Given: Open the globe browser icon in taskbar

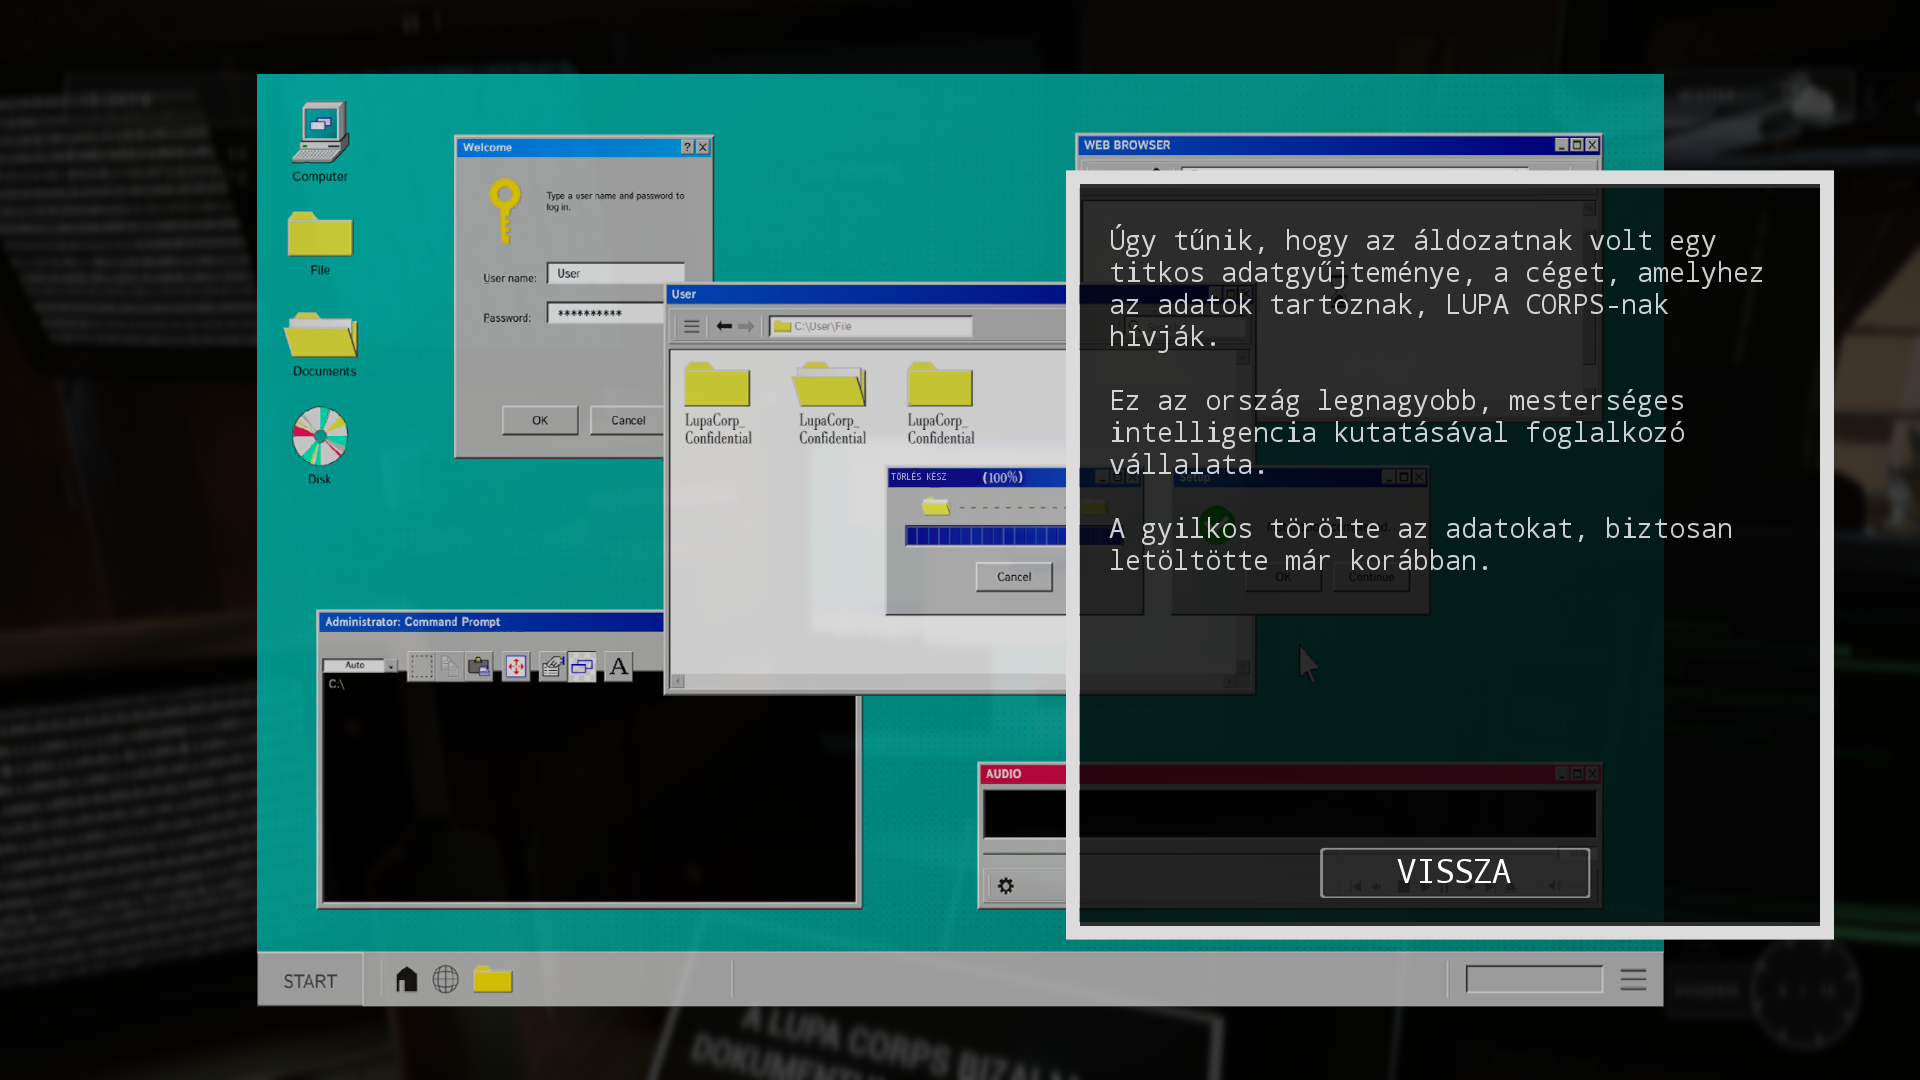Looking at the screenshot, I should click(446, 979).
